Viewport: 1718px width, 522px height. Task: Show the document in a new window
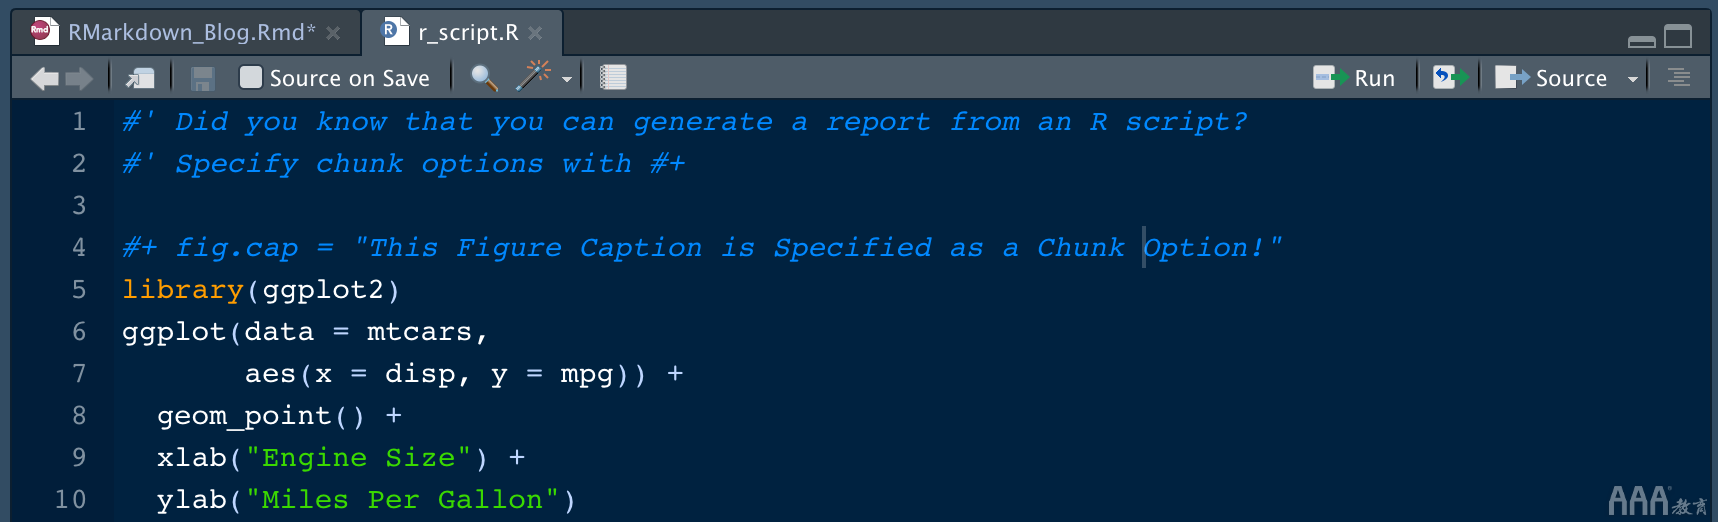pos(140,78)
